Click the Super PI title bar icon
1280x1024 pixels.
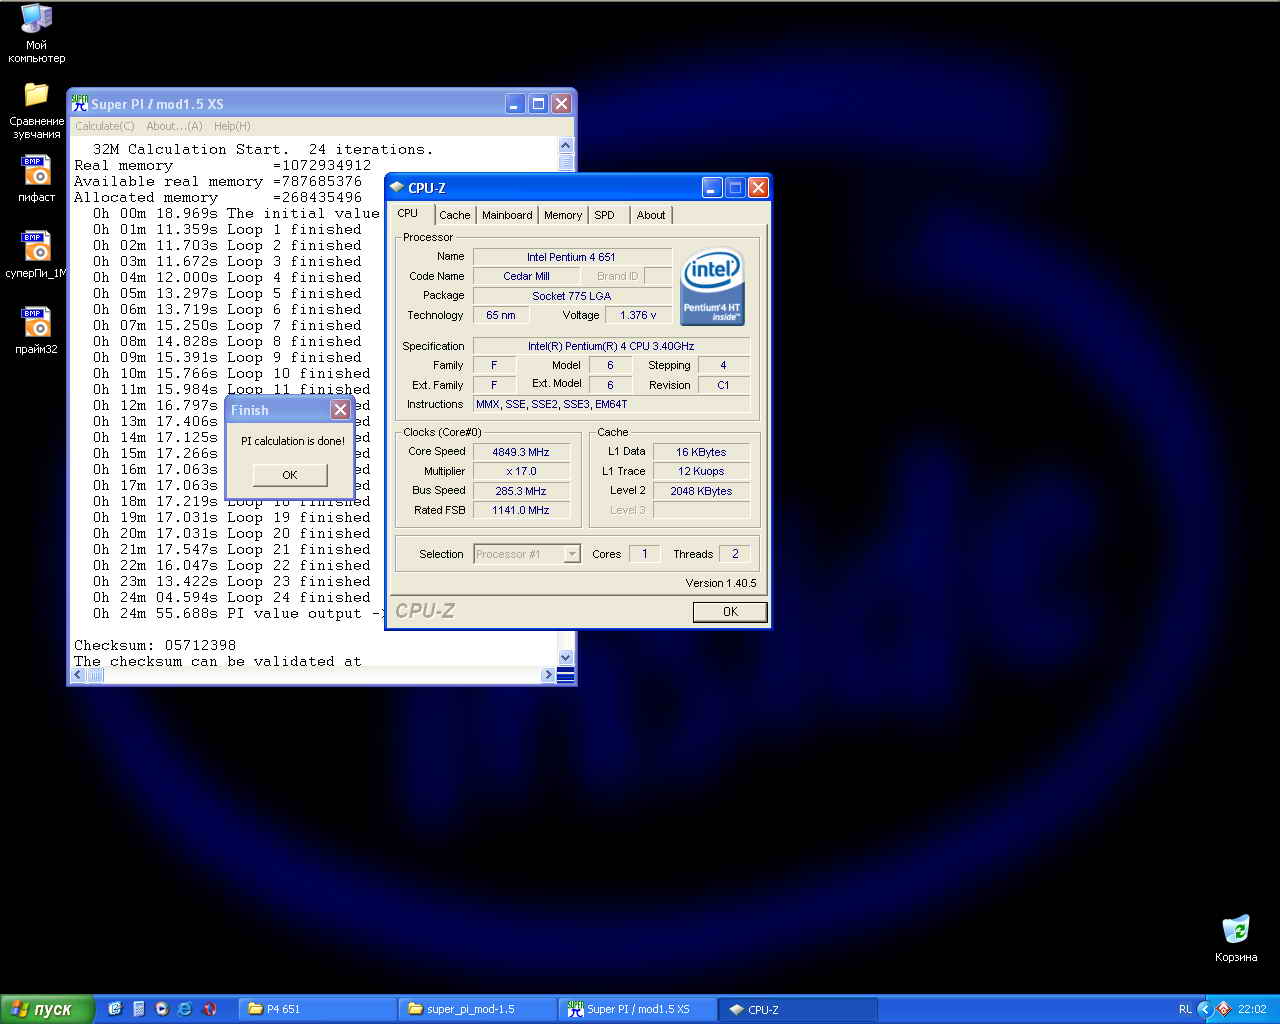pyautogui.click(x=80, y=103)
